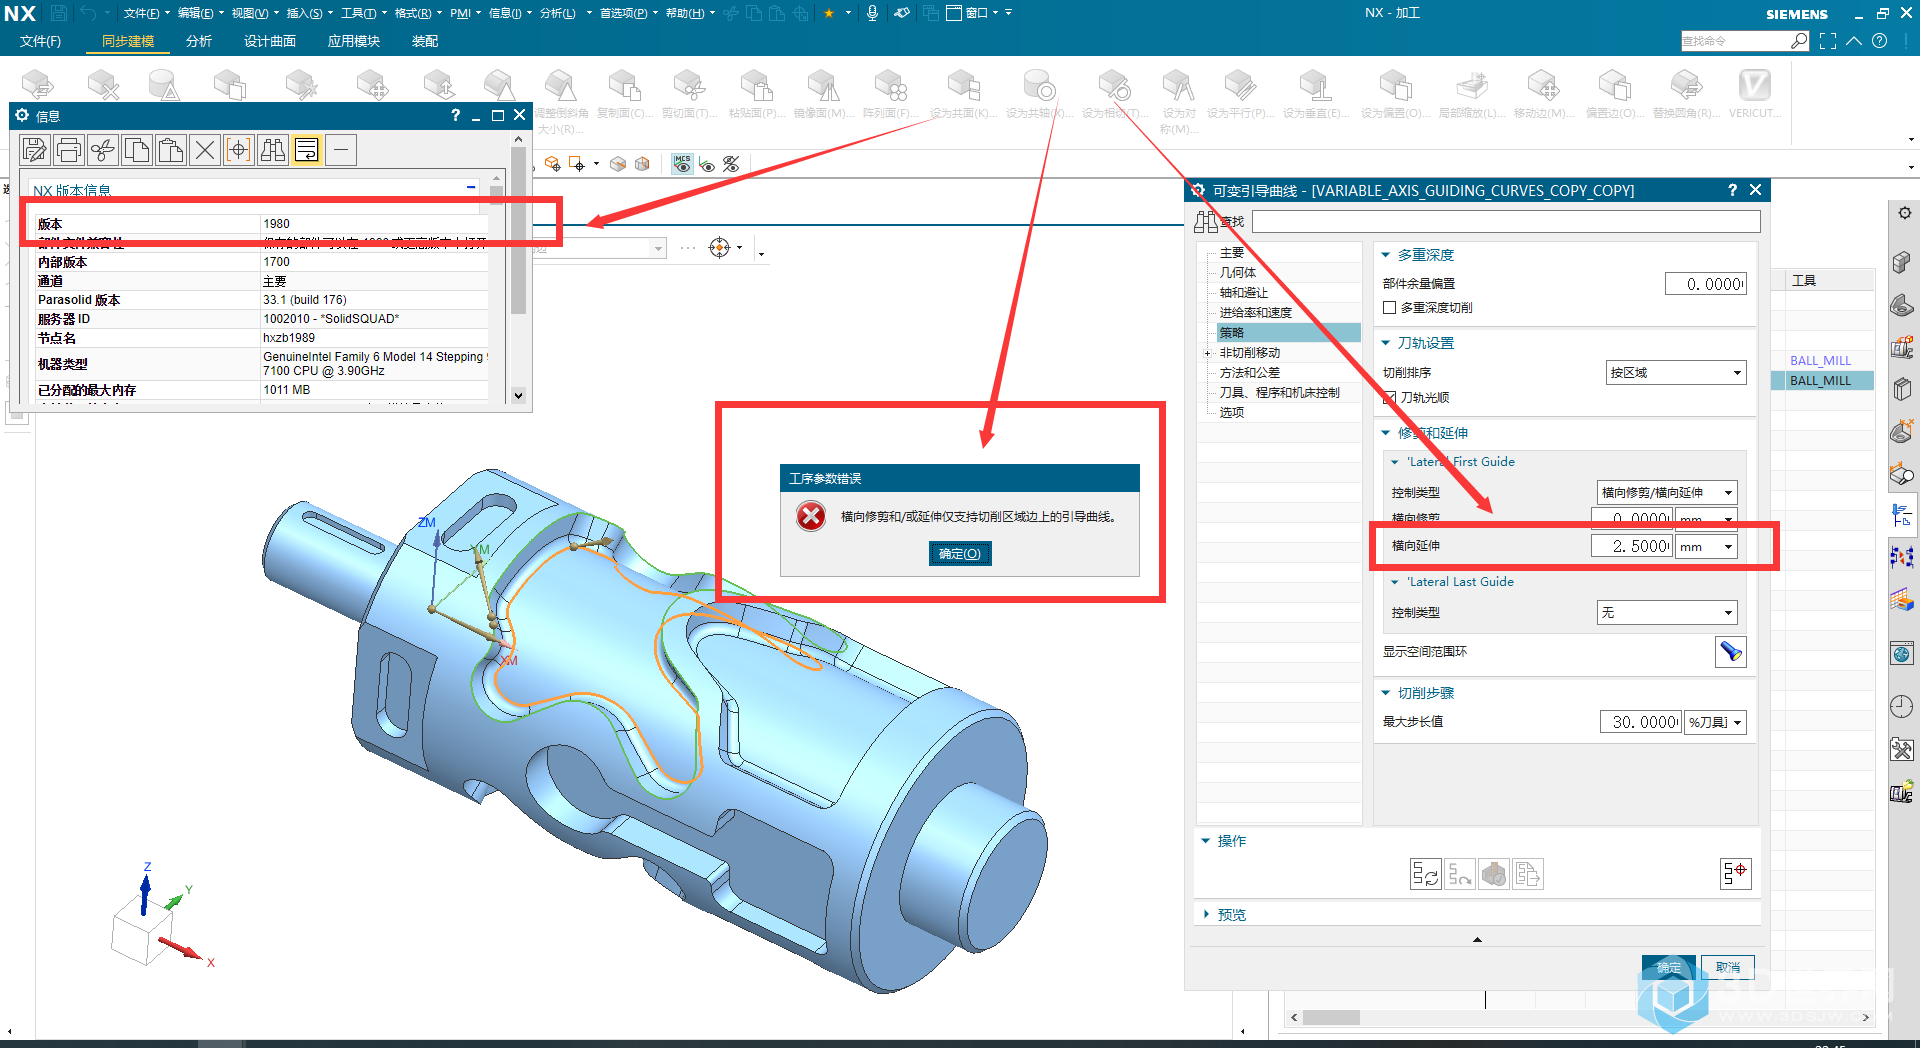The image size is (1920, 1048).
Task: Open the 控制类型 dropdown showing 横向修剪/横向延伸
Action: click(1667, 492)
